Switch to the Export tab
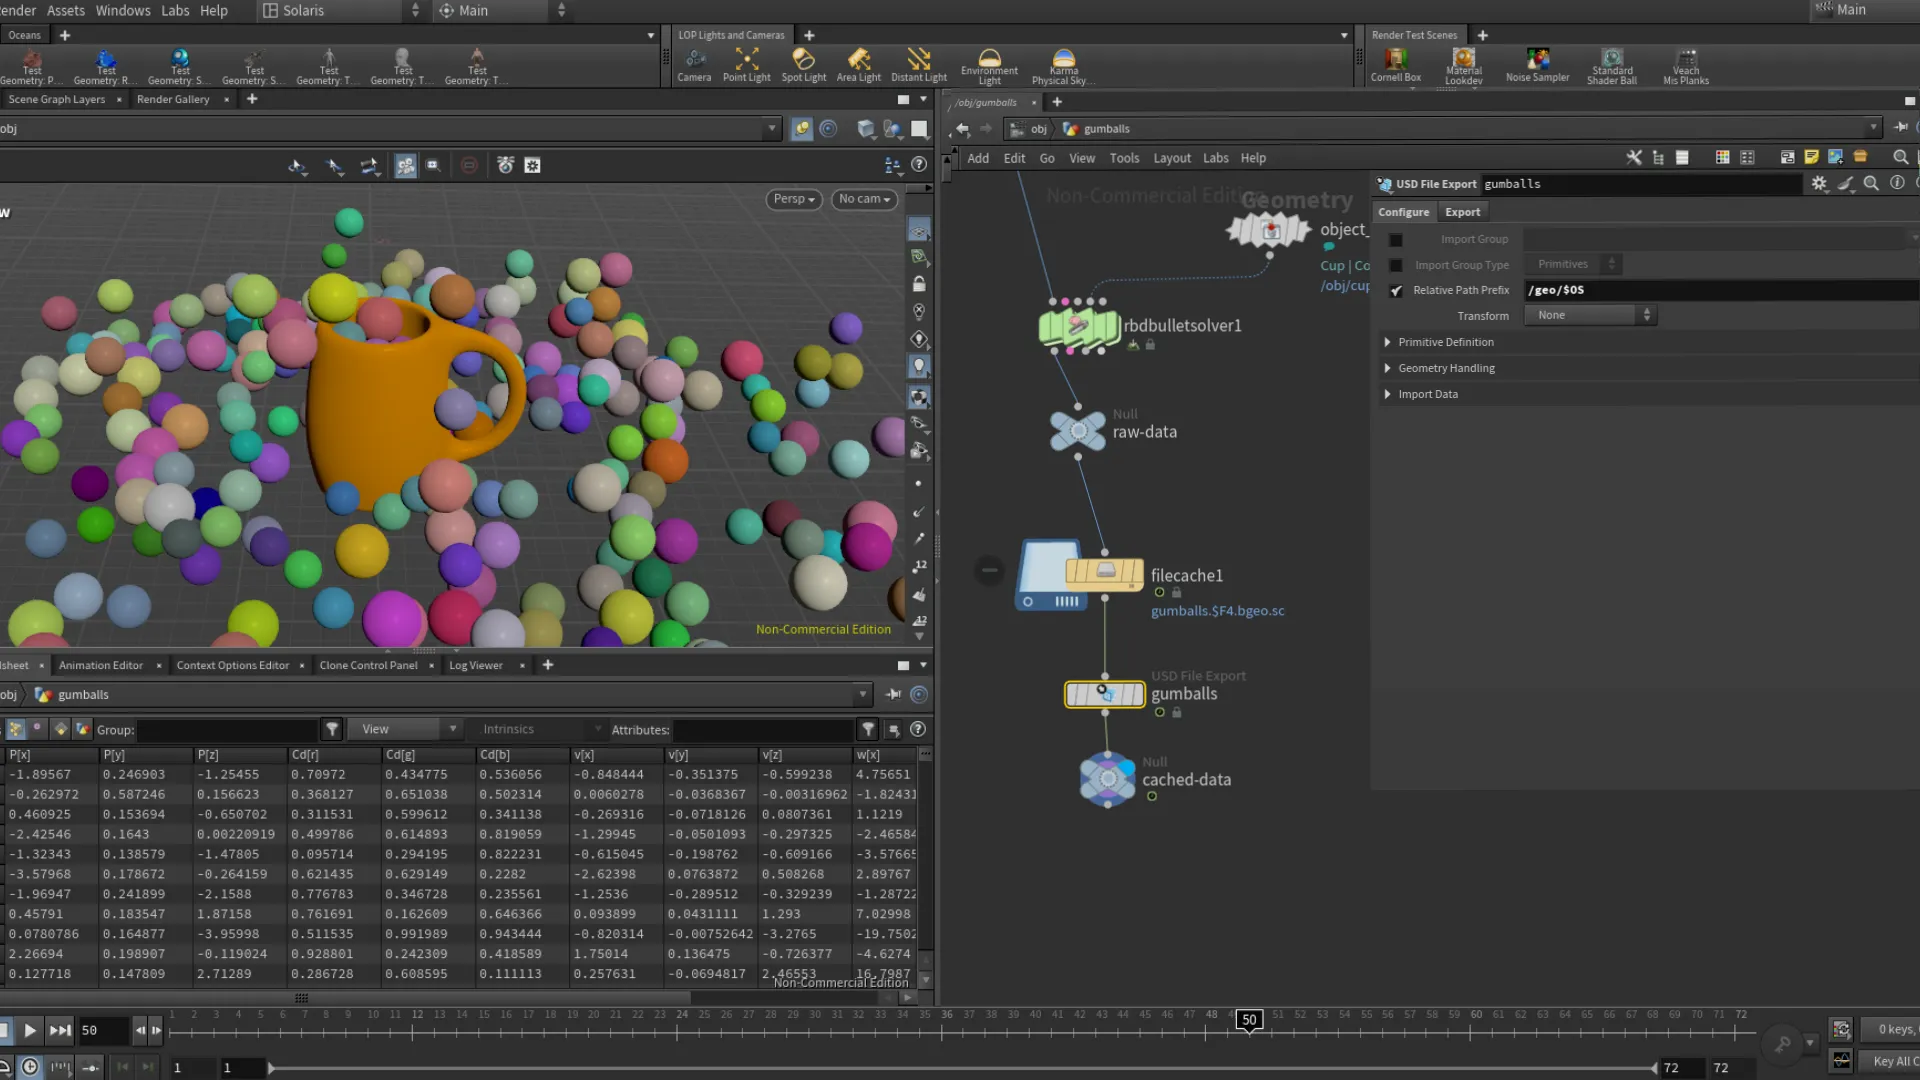Image resolution: width=1920 pixels, height=1080 pixels. [x=1462, y=212]
